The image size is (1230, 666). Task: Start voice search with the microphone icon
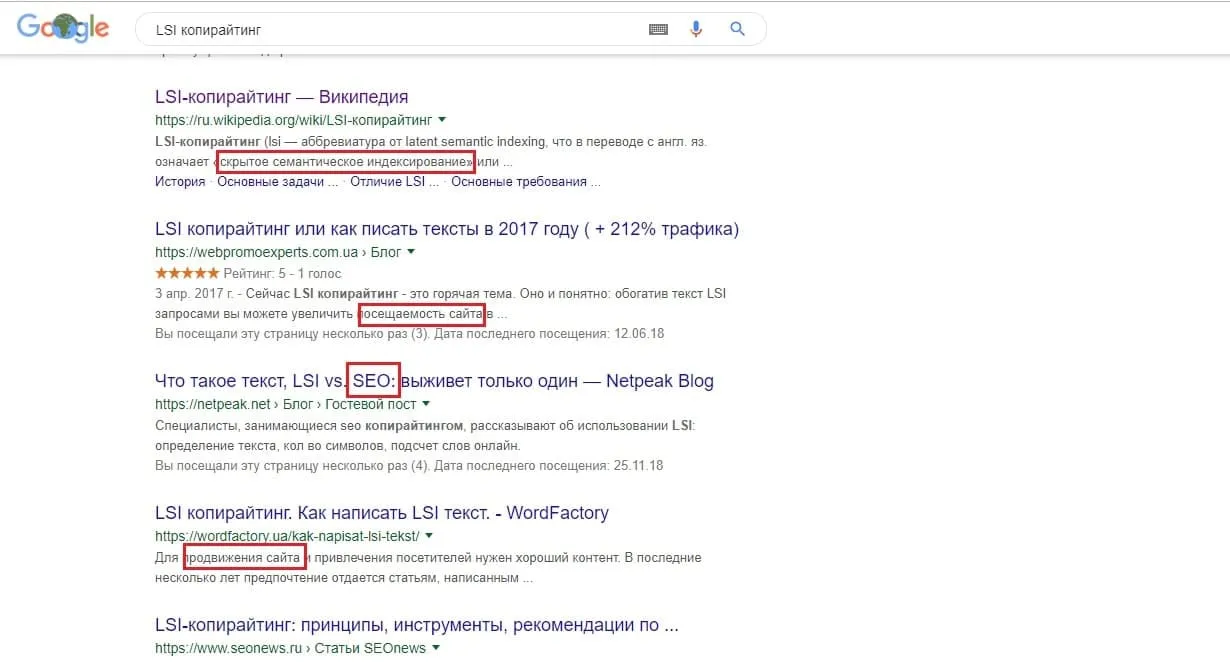click(x=697, y=29)
